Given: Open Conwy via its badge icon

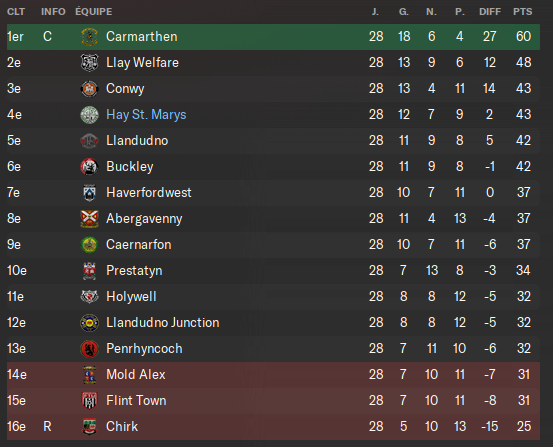Looking at the screenshot, I should (x=89, y=89).
